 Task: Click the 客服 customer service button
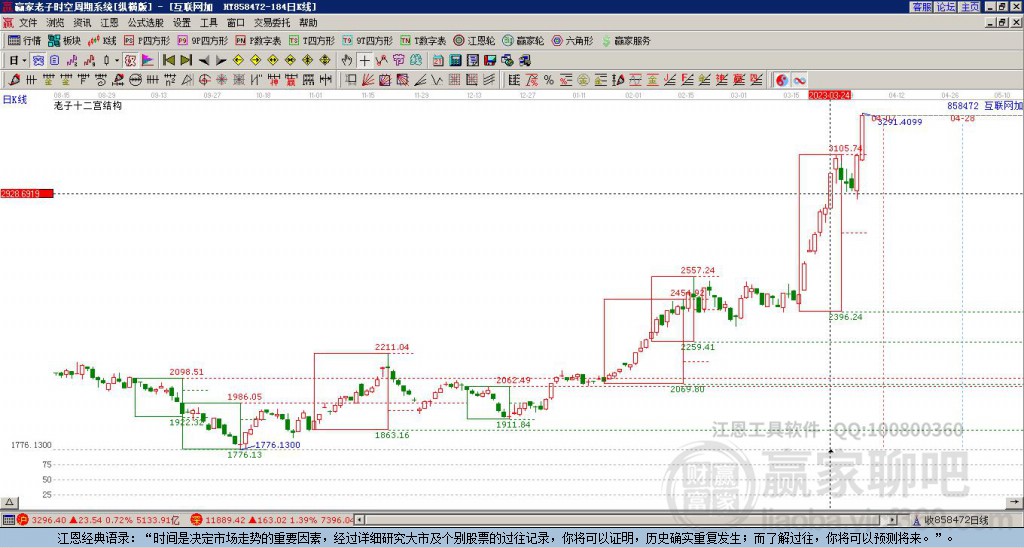[922, 7]
